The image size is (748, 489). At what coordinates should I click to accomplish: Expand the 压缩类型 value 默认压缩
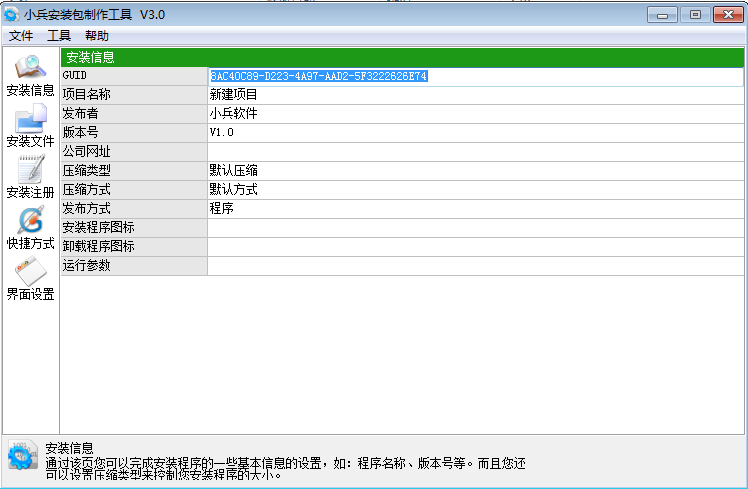(x=474, y=171)
